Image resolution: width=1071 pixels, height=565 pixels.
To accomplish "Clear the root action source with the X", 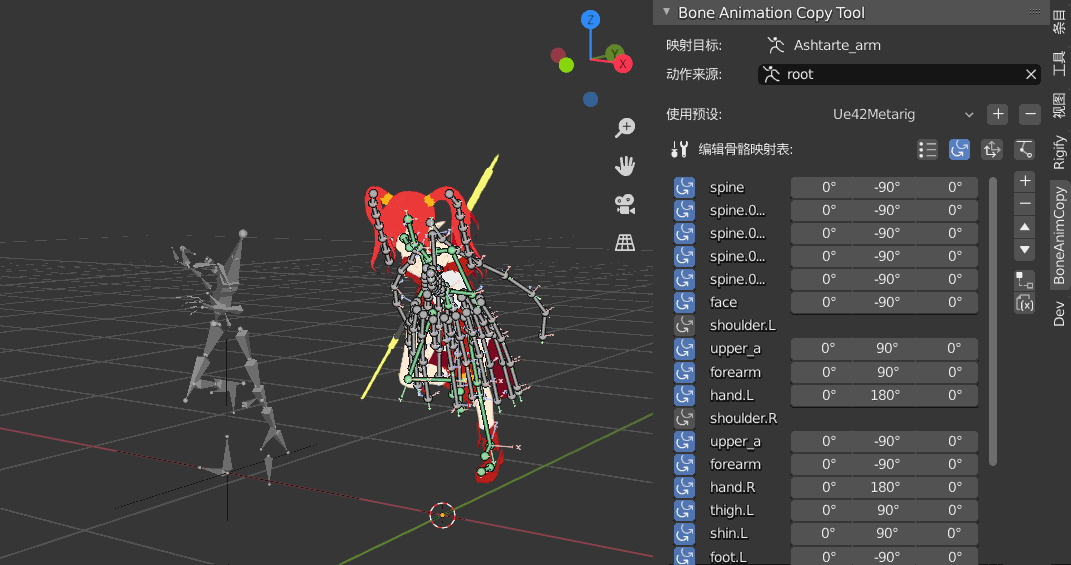I will (1031, 74).
